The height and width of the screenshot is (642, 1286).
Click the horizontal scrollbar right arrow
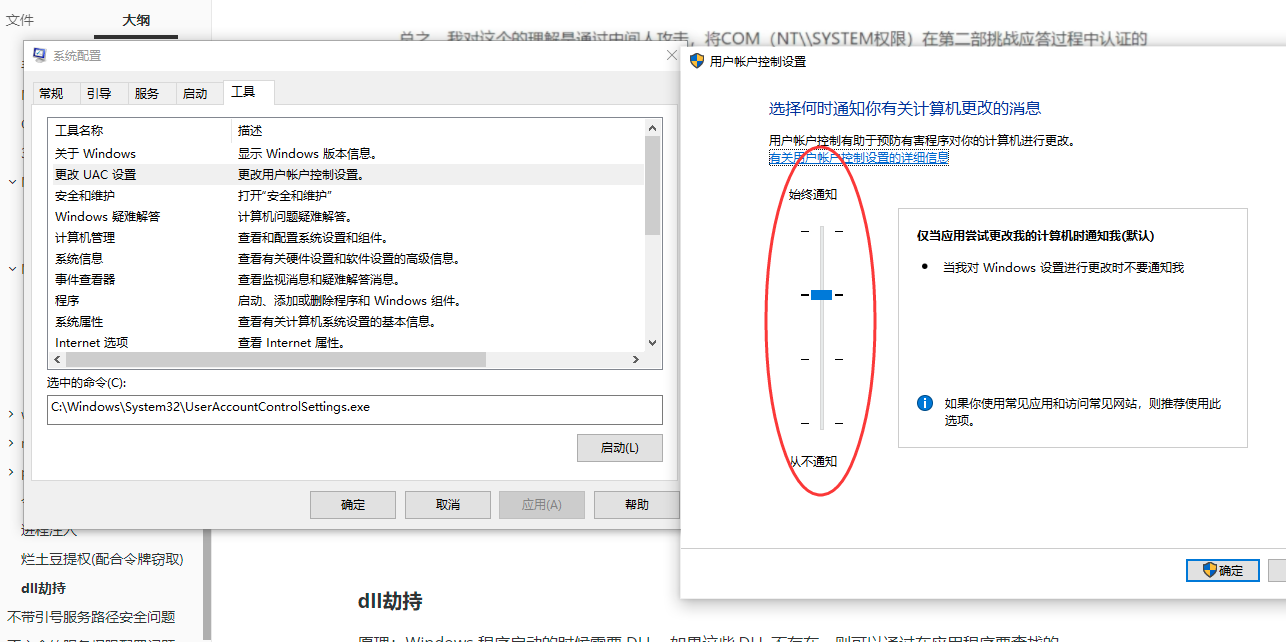point(635,360)
